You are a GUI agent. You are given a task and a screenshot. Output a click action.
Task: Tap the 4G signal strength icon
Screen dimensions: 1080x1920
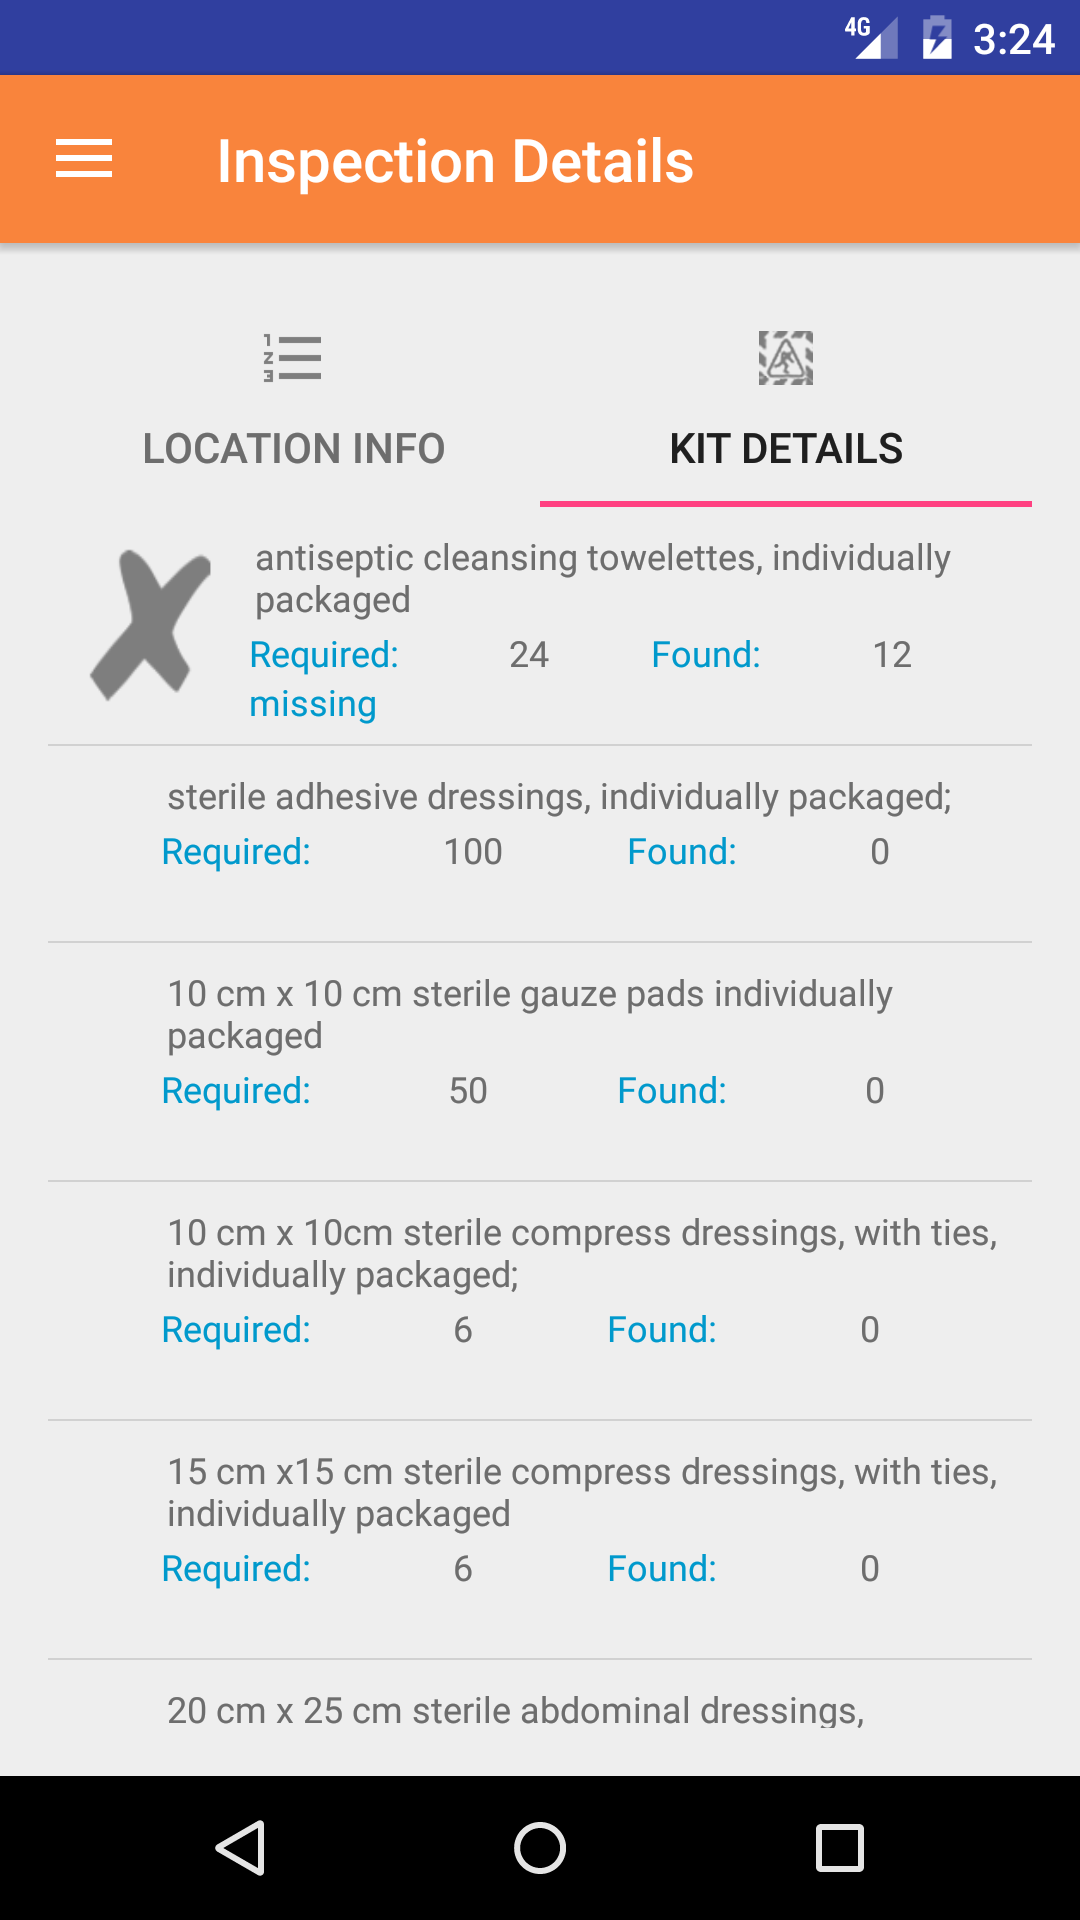pyautogui.click(x=872, y=38)
